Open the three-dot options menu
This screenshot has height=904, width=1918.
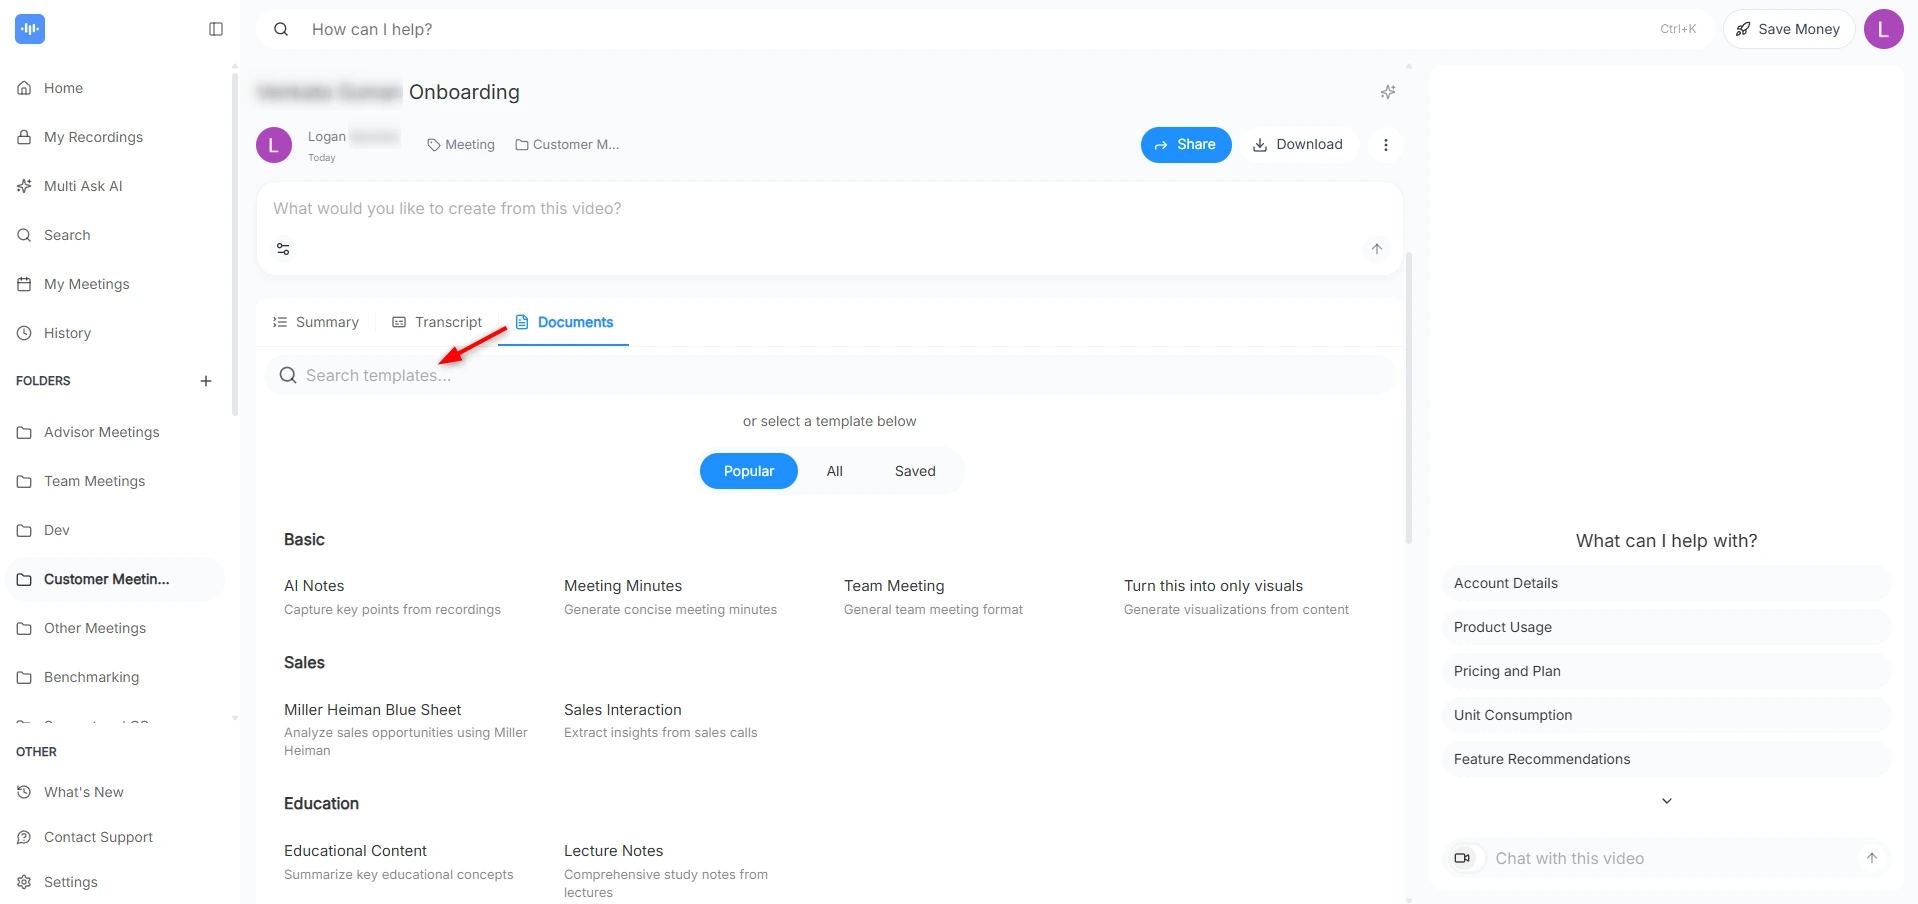pos(1386,145)
